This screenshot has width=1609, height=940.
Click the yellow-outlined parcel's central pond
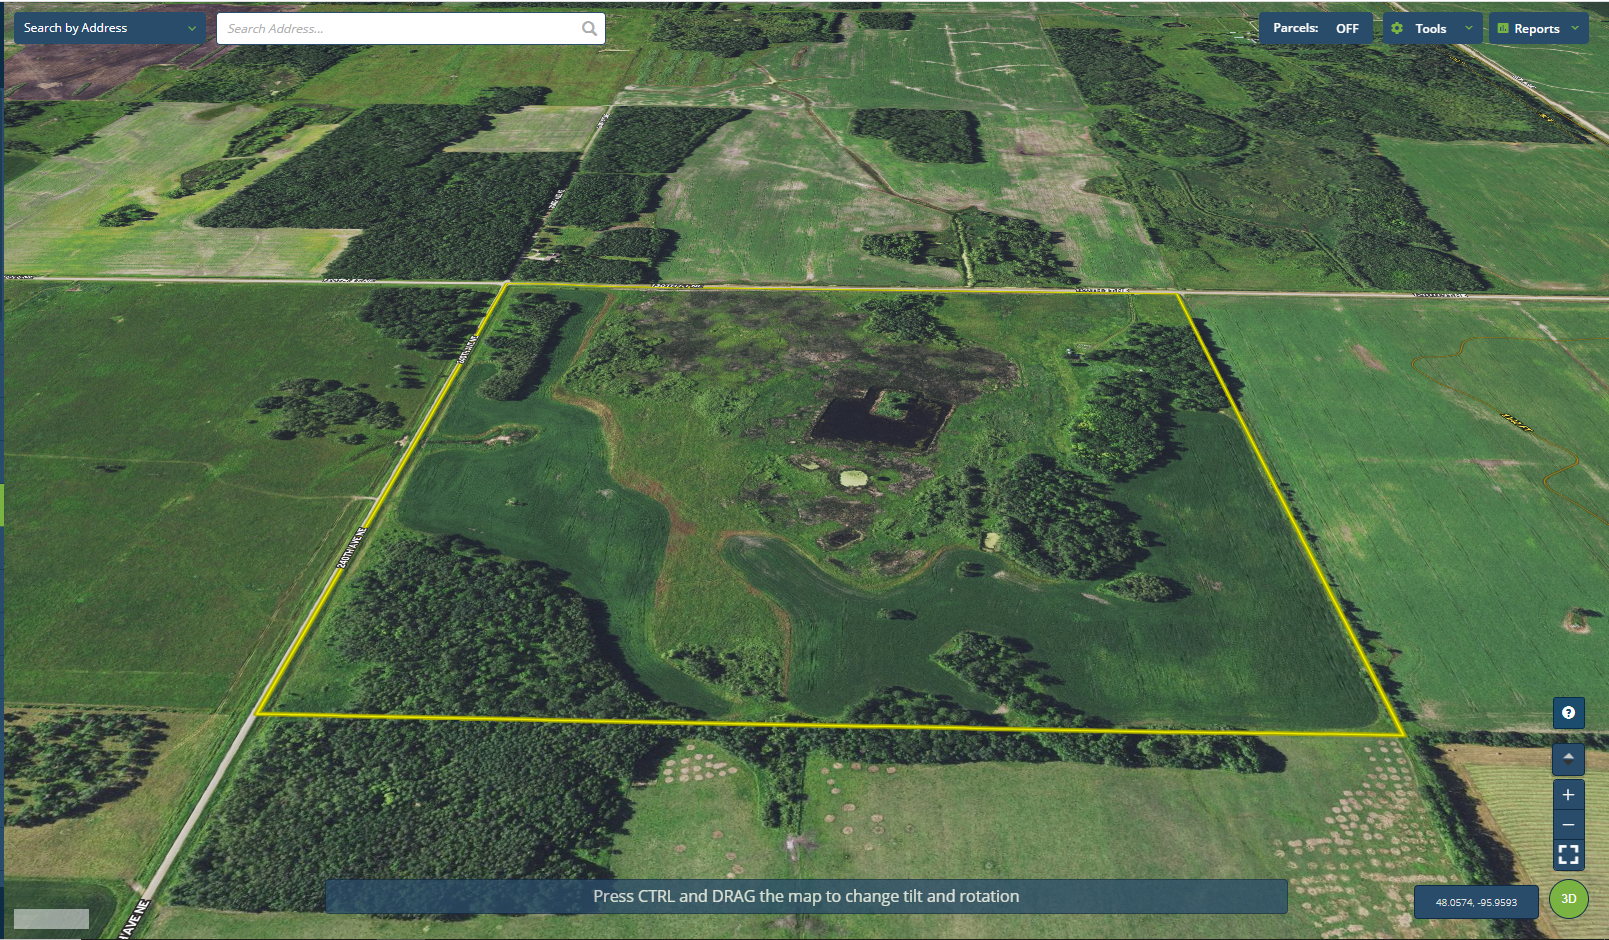click(870, 420)
